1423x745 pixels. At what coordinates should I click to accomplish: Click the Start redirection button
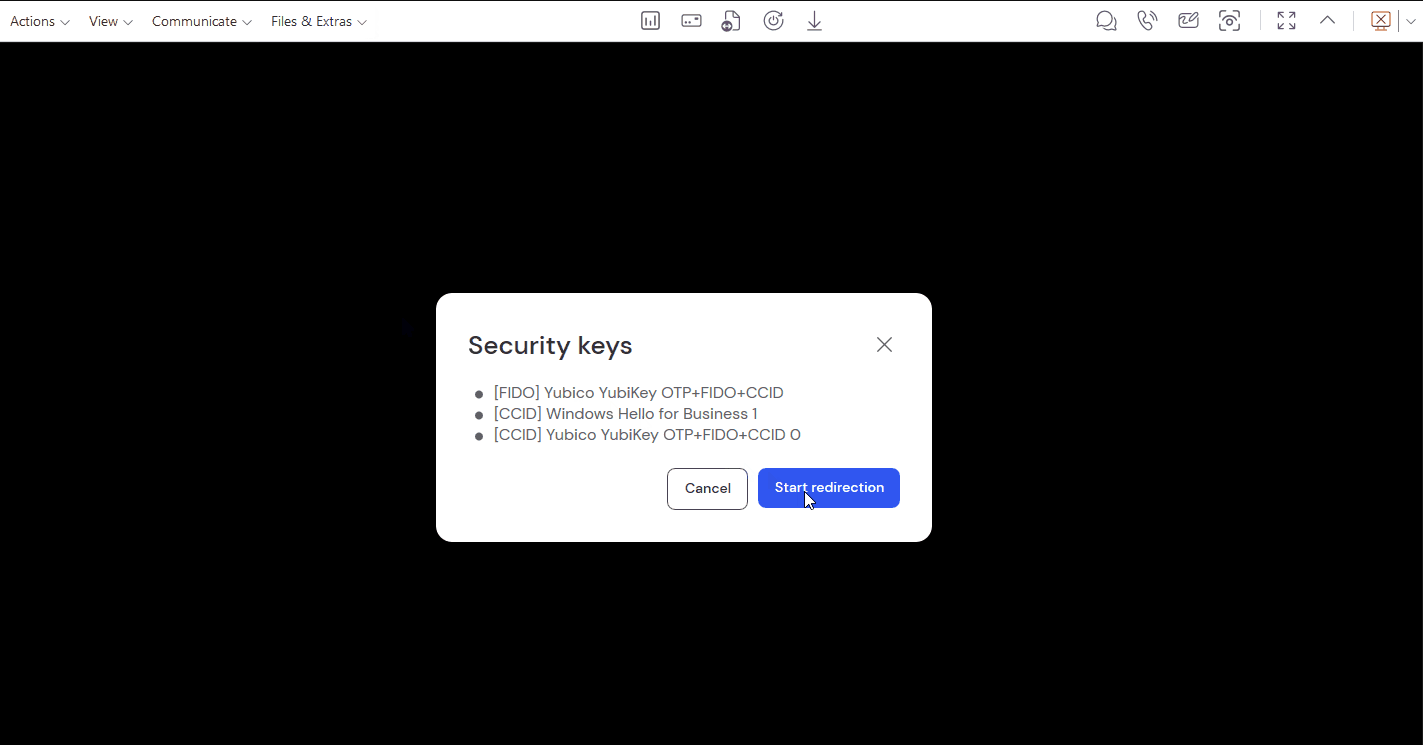[x=829, y=488]
